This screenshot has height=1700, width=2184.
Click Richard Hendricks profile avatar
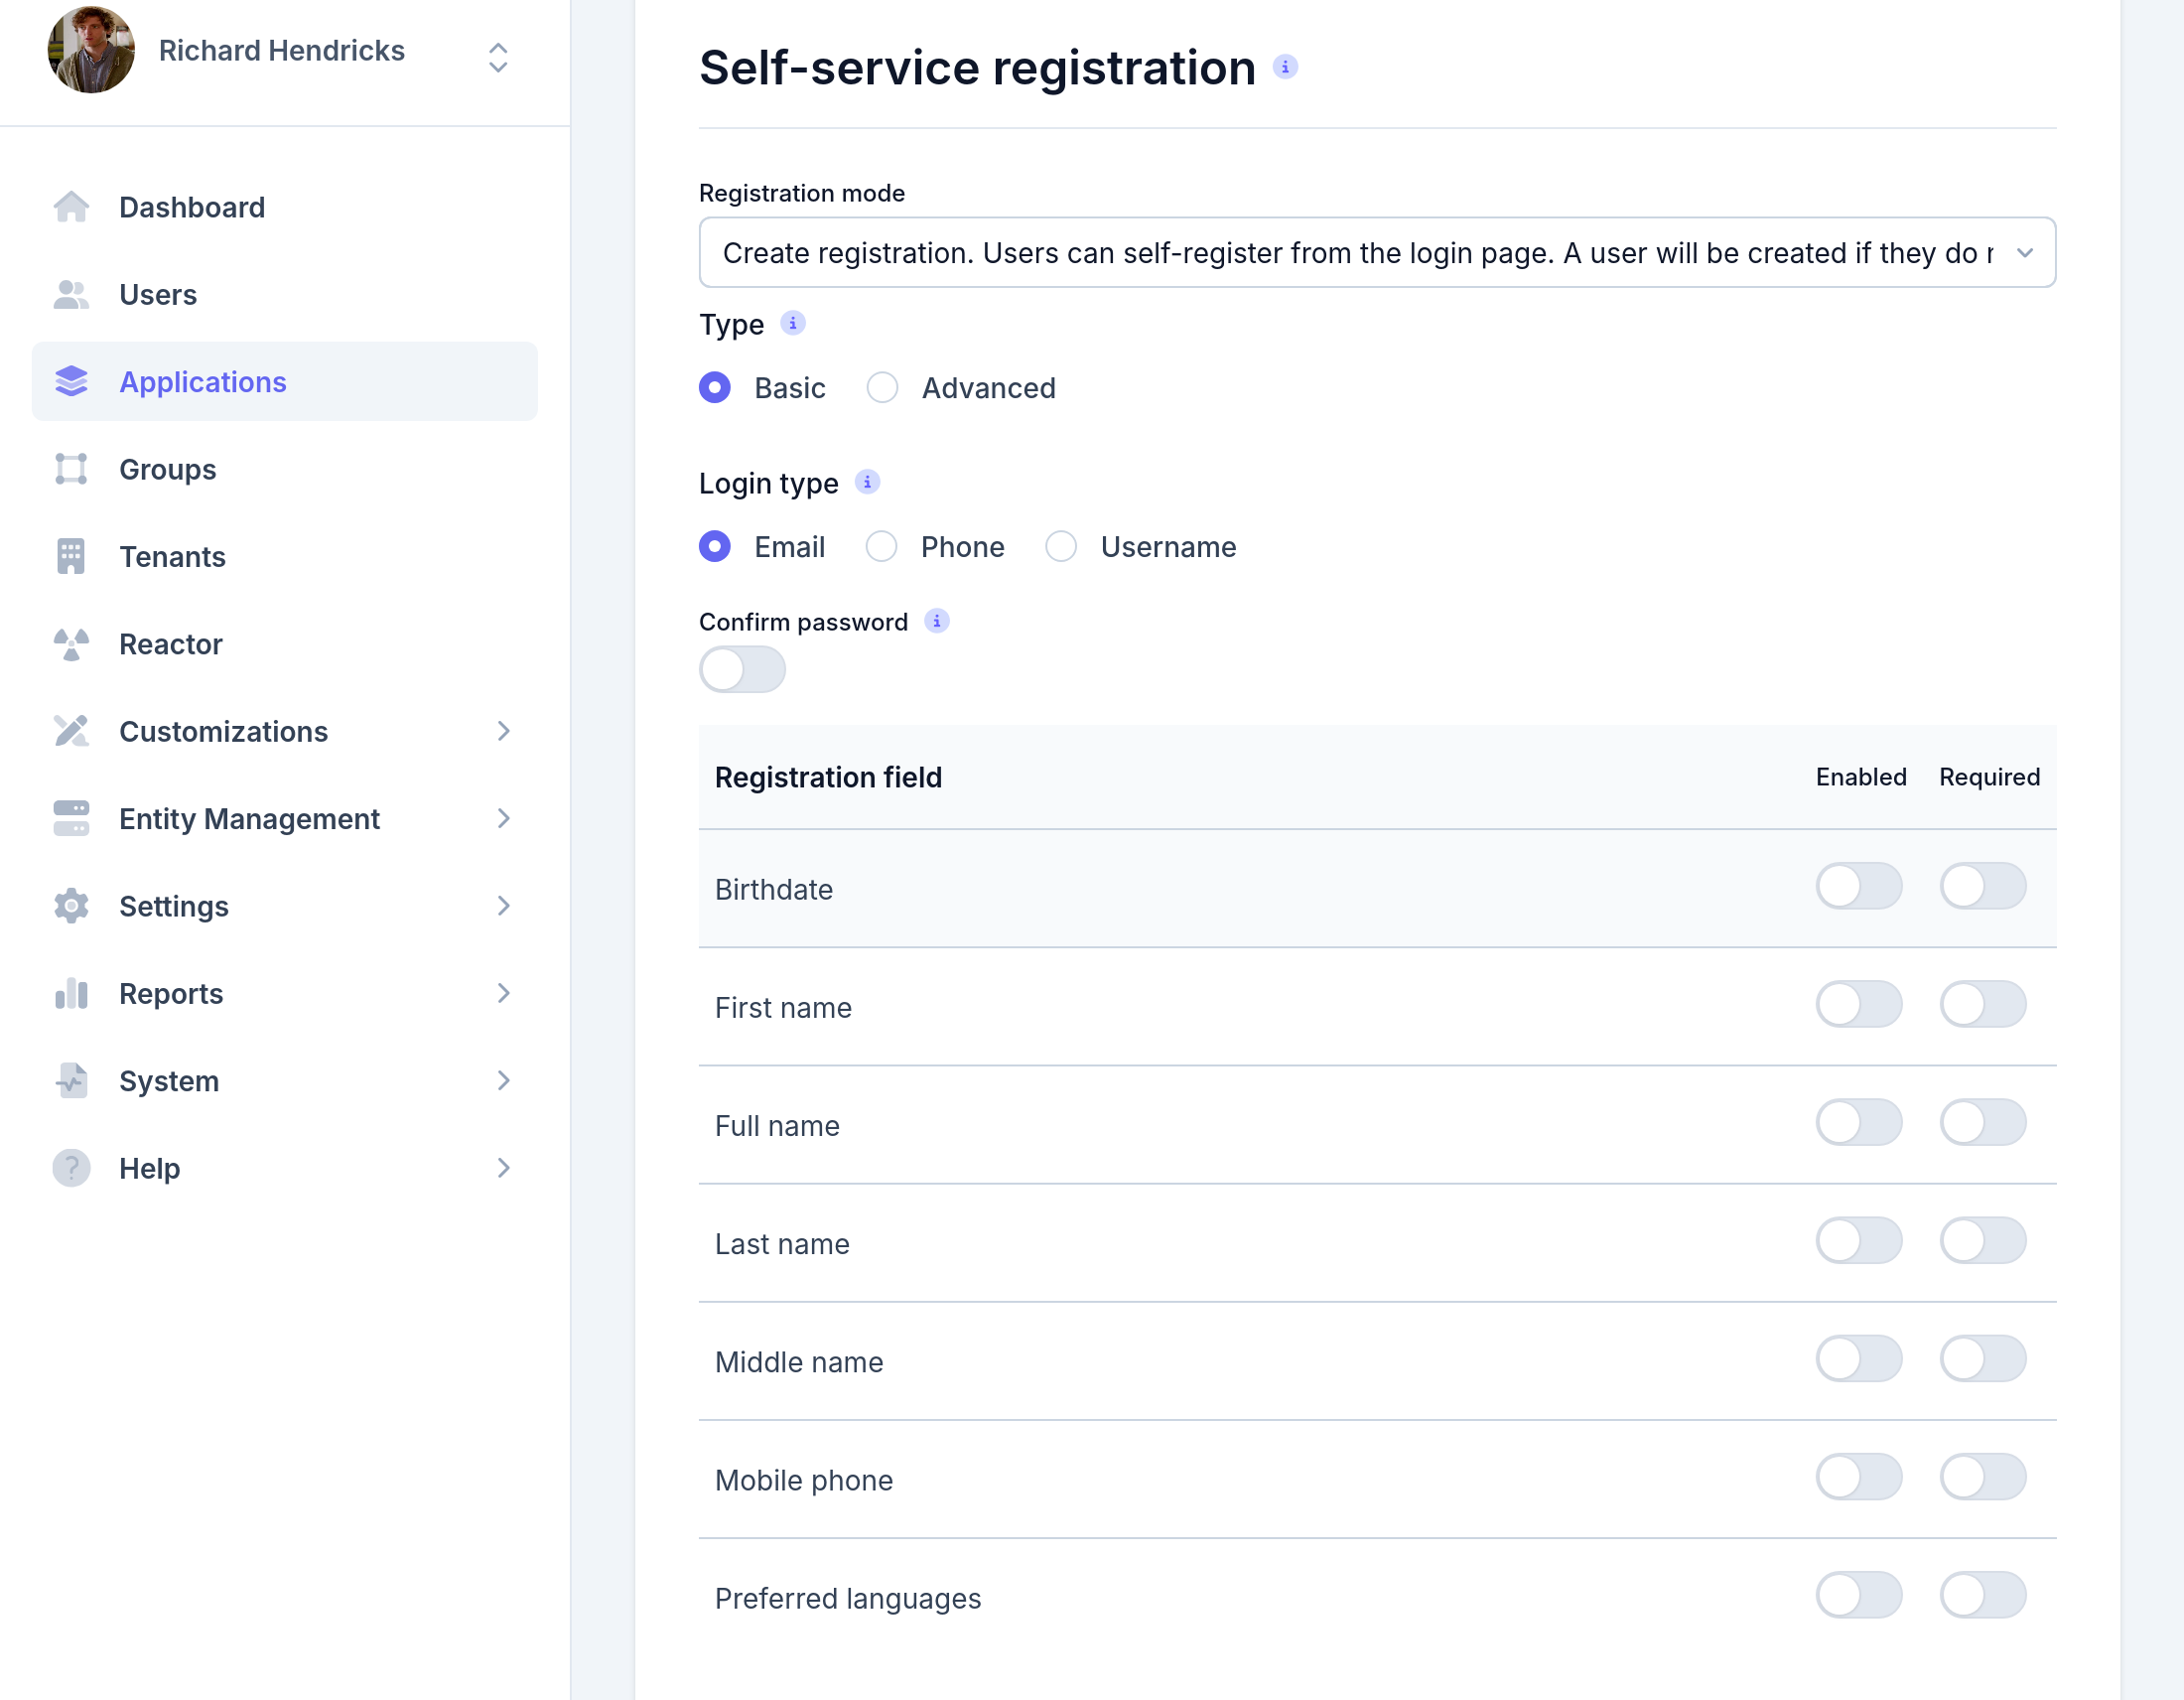pyautogui.click(x=91, y=50)
